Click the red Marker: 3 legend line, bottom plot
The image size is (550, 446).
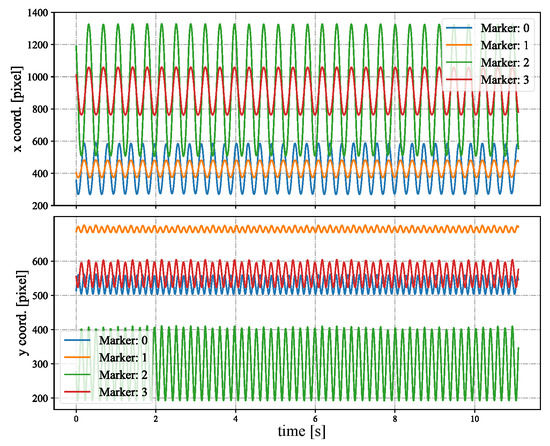coord(78,392)
